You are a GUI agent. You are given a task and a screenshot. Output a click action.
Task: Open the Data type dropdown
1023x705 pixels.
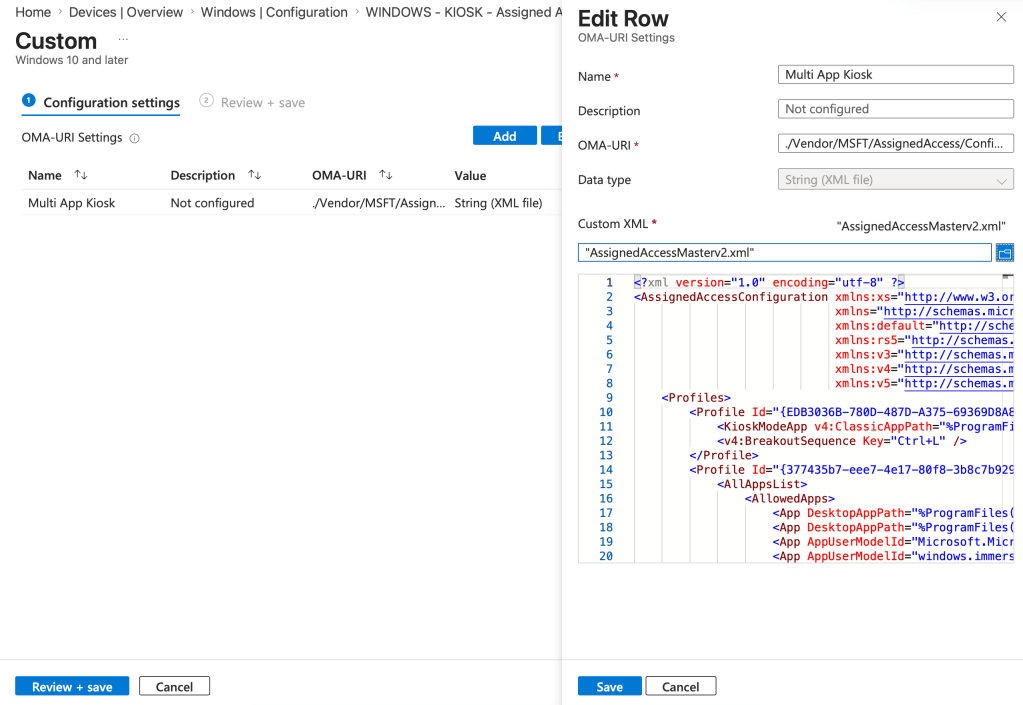click(895, 180)
